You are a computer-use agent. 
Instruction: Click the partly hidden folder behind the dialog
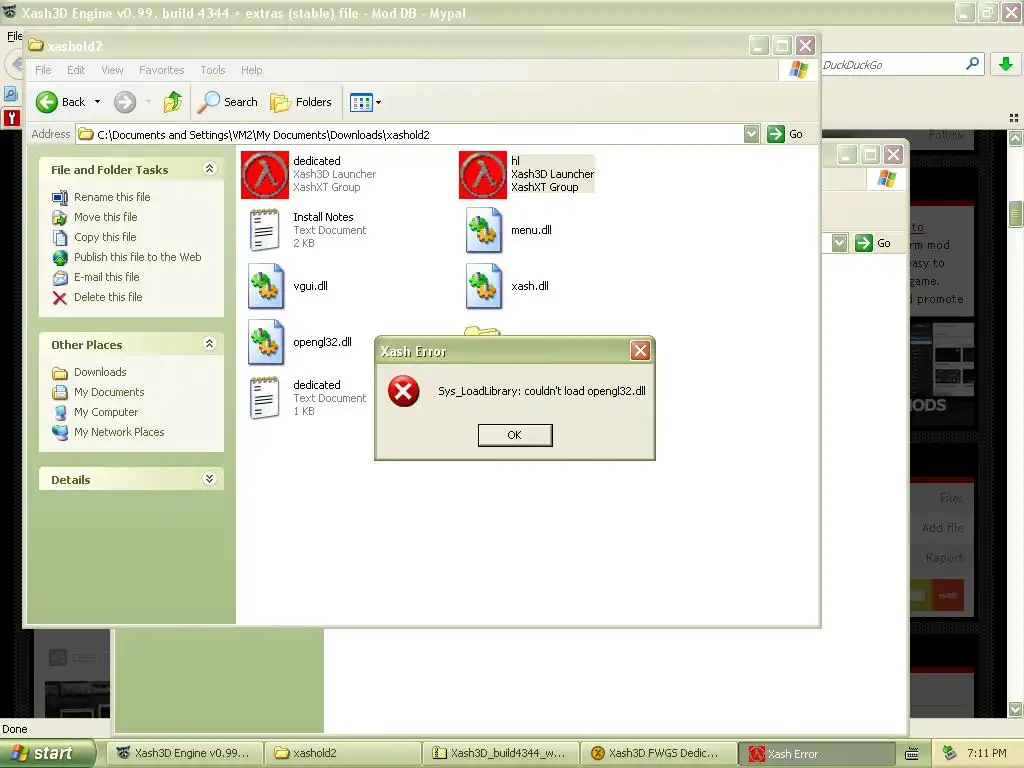482,331
